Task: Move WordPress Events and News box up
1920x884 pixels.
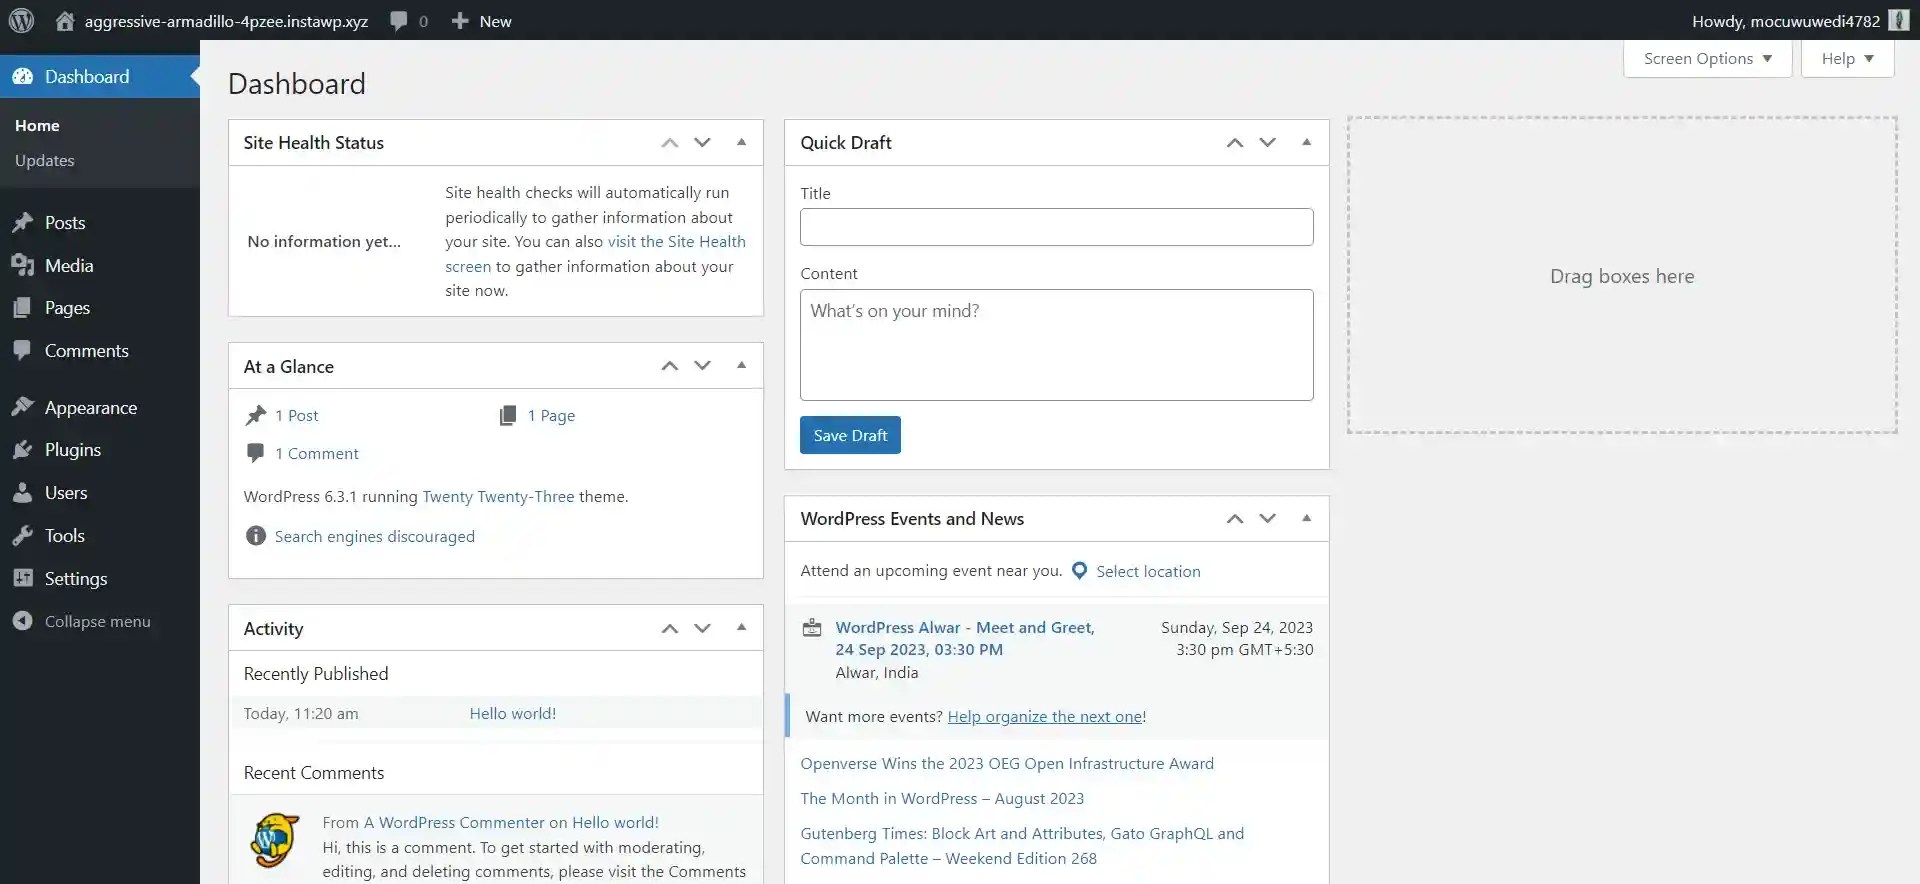Action: tap(1235, 518)
